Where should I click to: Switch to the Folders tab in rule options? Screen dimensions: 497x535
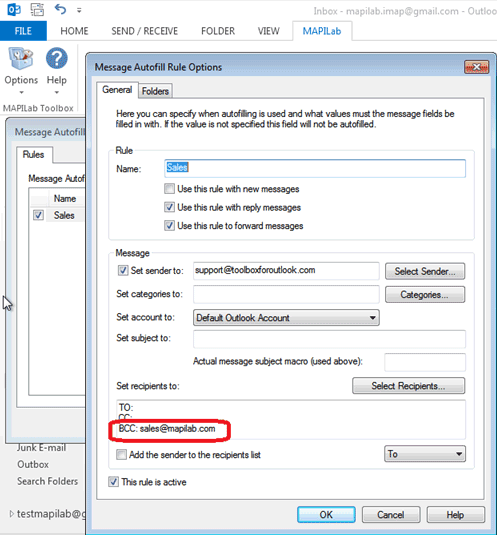tap(155, 91)
